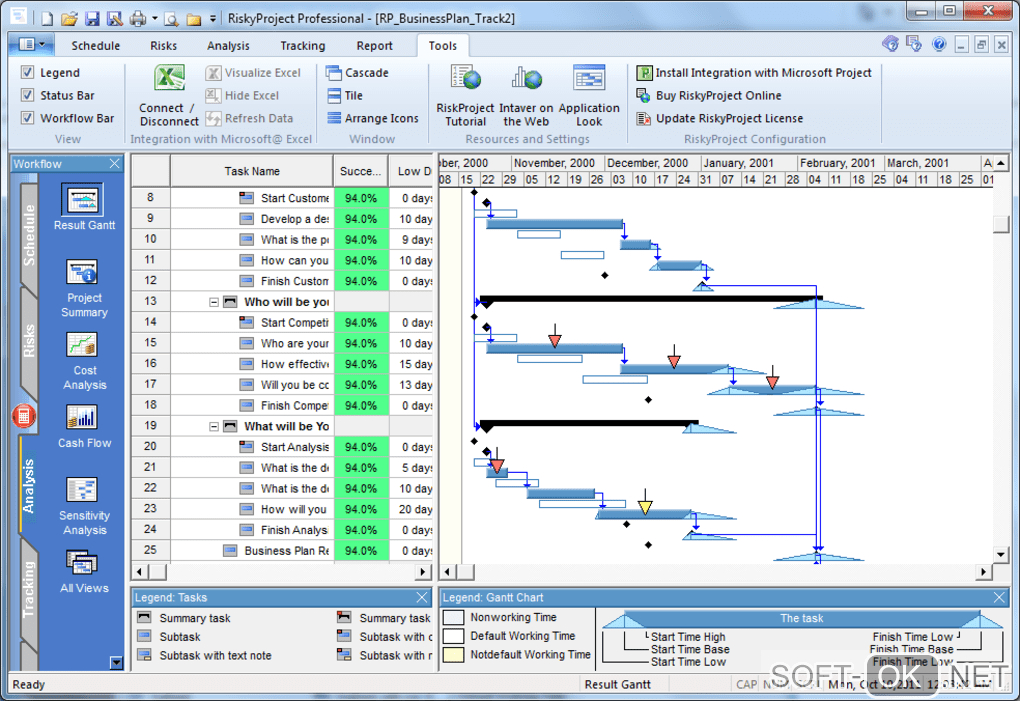Click the Gantt chart vertical scroll down arrow

pos(1001,555)
